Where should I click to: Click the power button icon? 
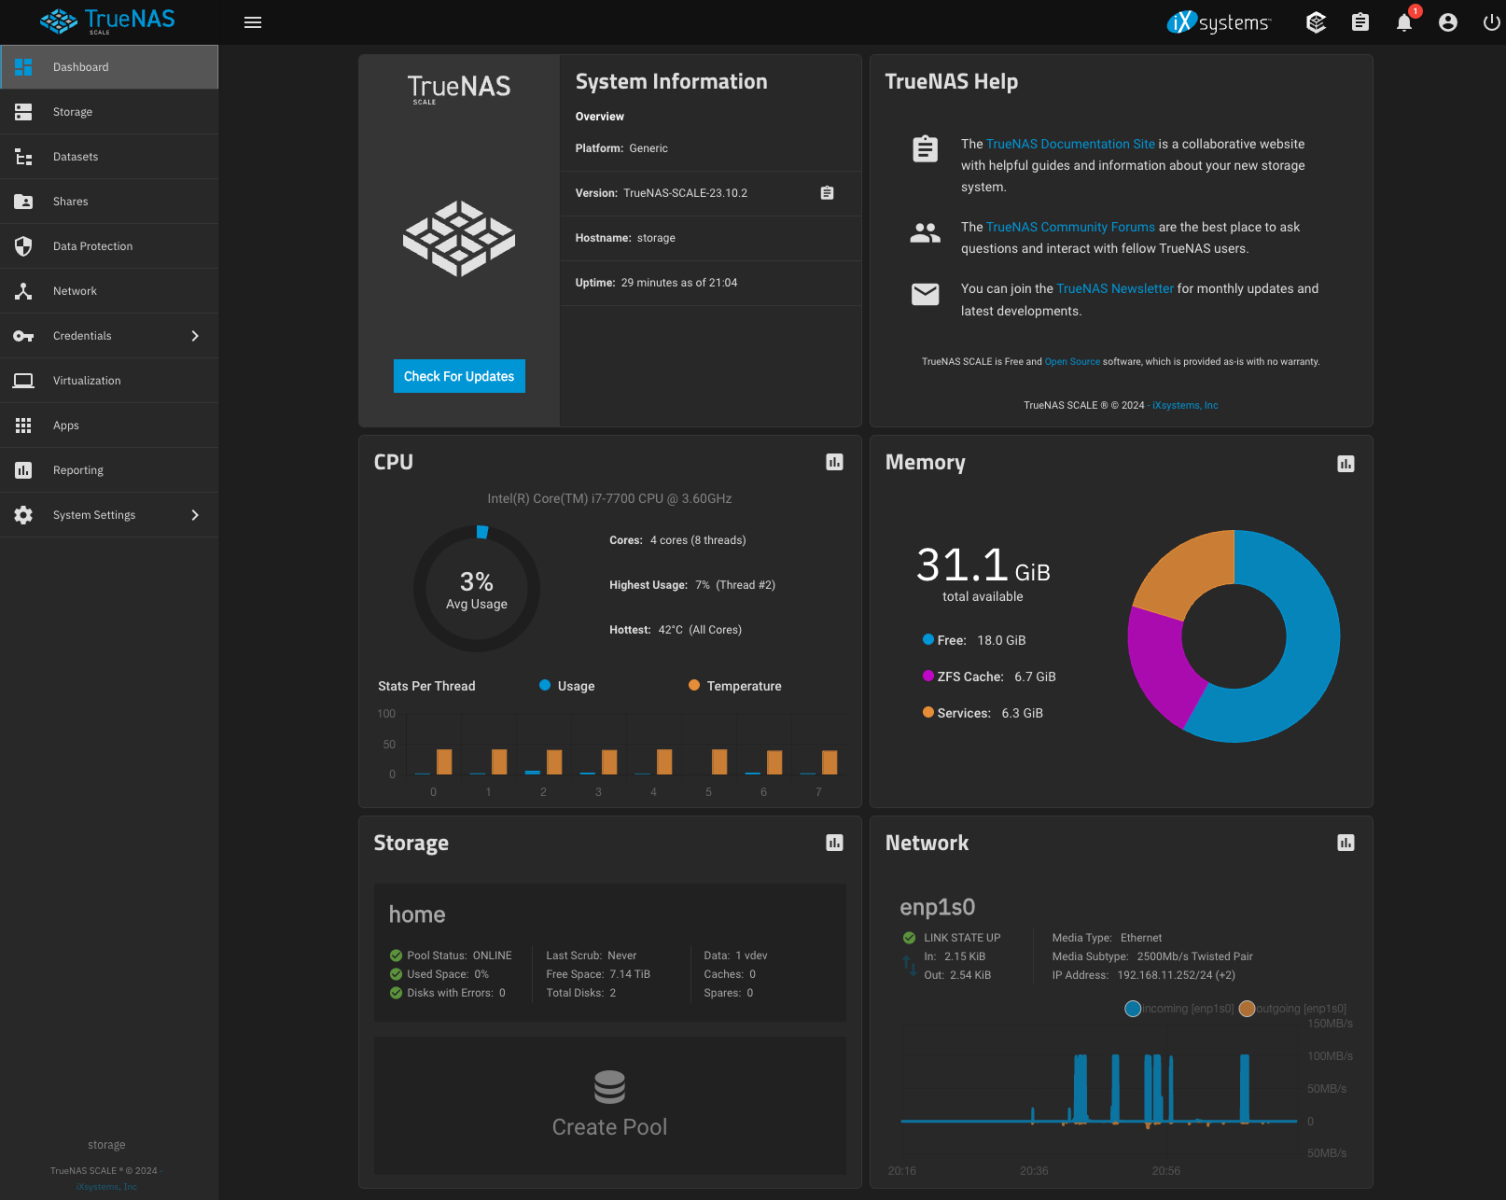[x=1491, y=22]
